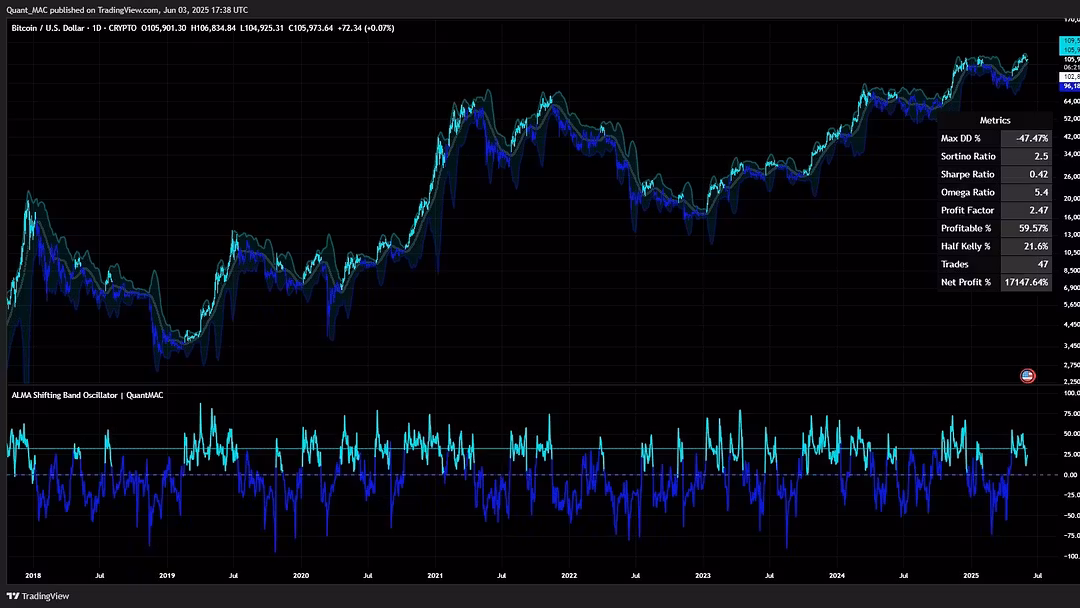Click the Sharpe Ratio value 0.42
Viewport: 1080px width, 608px height.
click(1039, 174)
